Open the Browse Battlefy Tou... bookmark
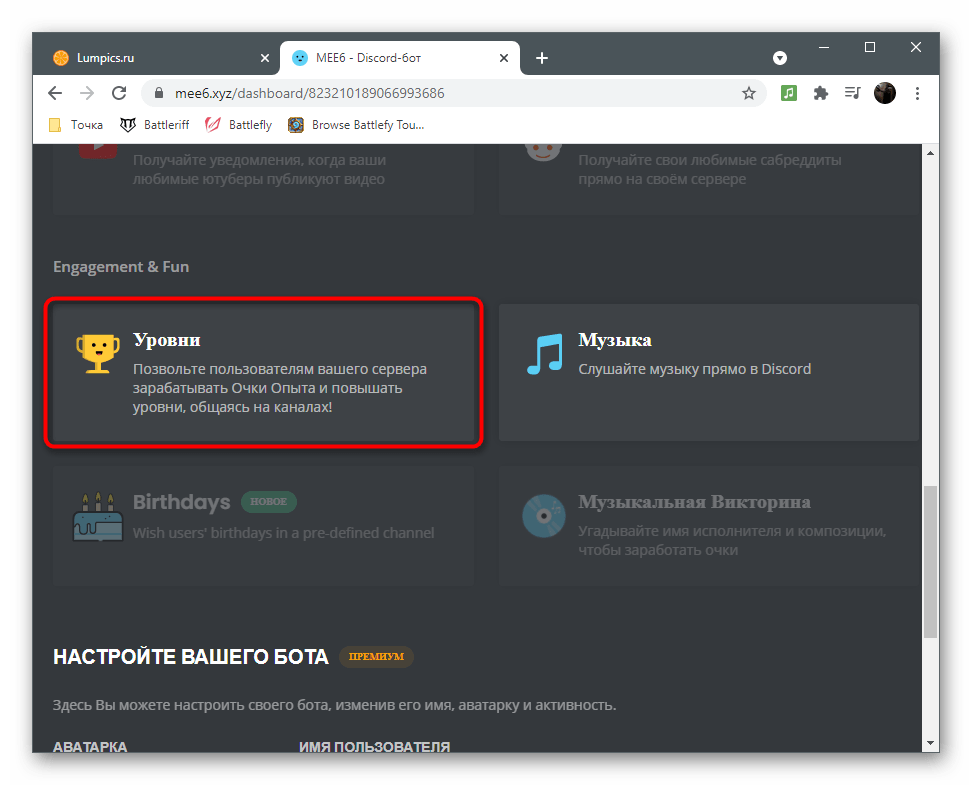The image size is (972, 785). (x=357, y=125)
